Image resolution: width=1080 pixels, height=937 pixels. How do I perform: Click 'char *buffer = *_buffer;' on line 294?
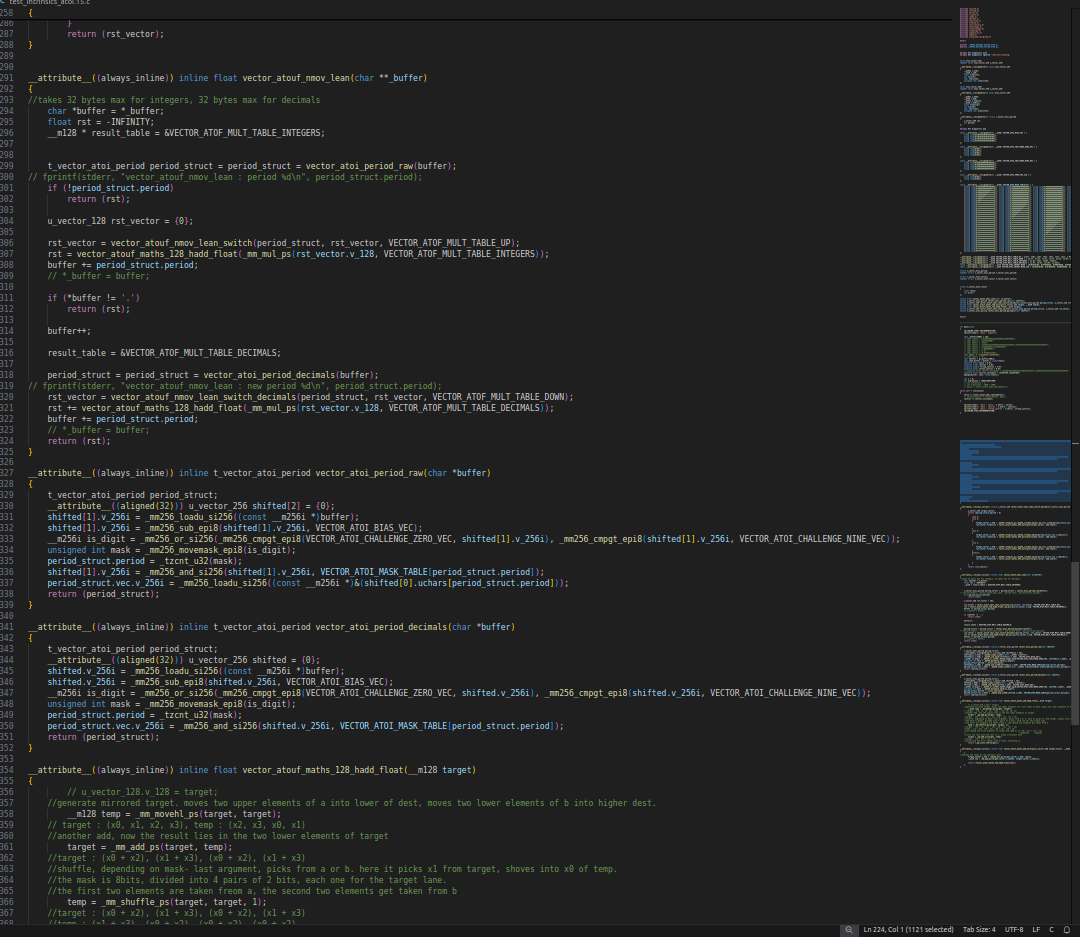(x=106, y=111)
